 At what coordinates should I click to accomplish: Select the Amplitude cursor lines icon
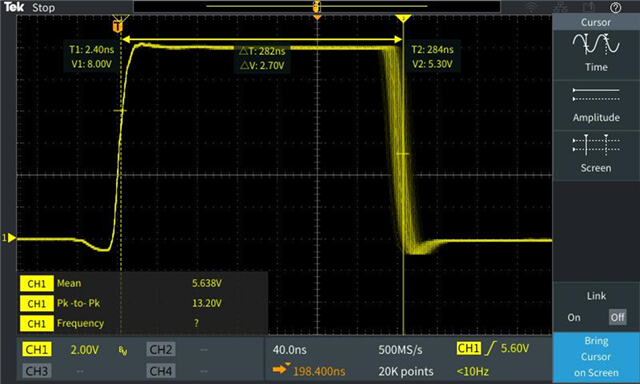click(x=596, y=95)
